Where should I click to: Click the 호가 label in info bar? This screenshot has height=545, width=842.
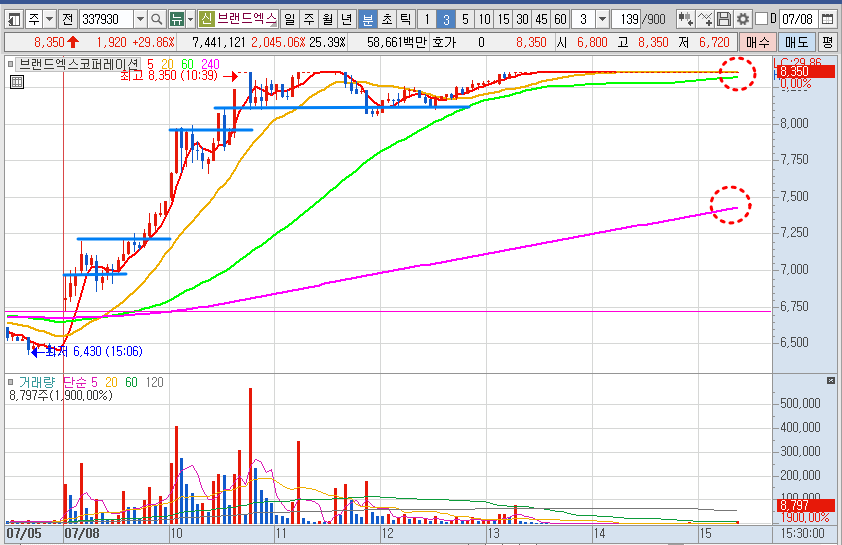click(x=444, y=42)
